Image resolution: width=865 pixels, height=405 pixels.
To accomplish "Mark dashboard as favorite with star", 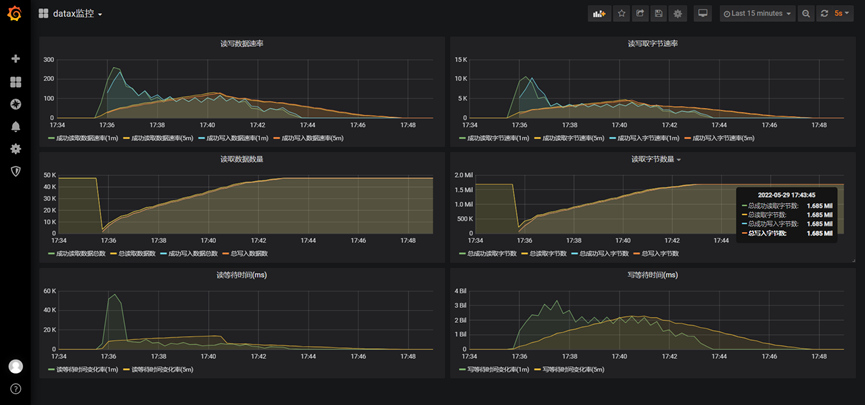I will (622, 14).
